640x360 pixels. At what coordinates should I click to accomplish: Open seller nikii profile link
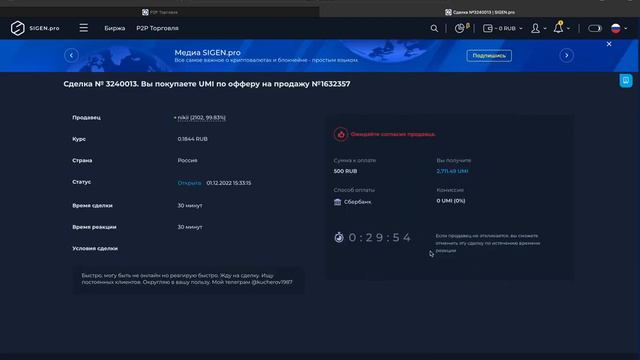(202, 118)
